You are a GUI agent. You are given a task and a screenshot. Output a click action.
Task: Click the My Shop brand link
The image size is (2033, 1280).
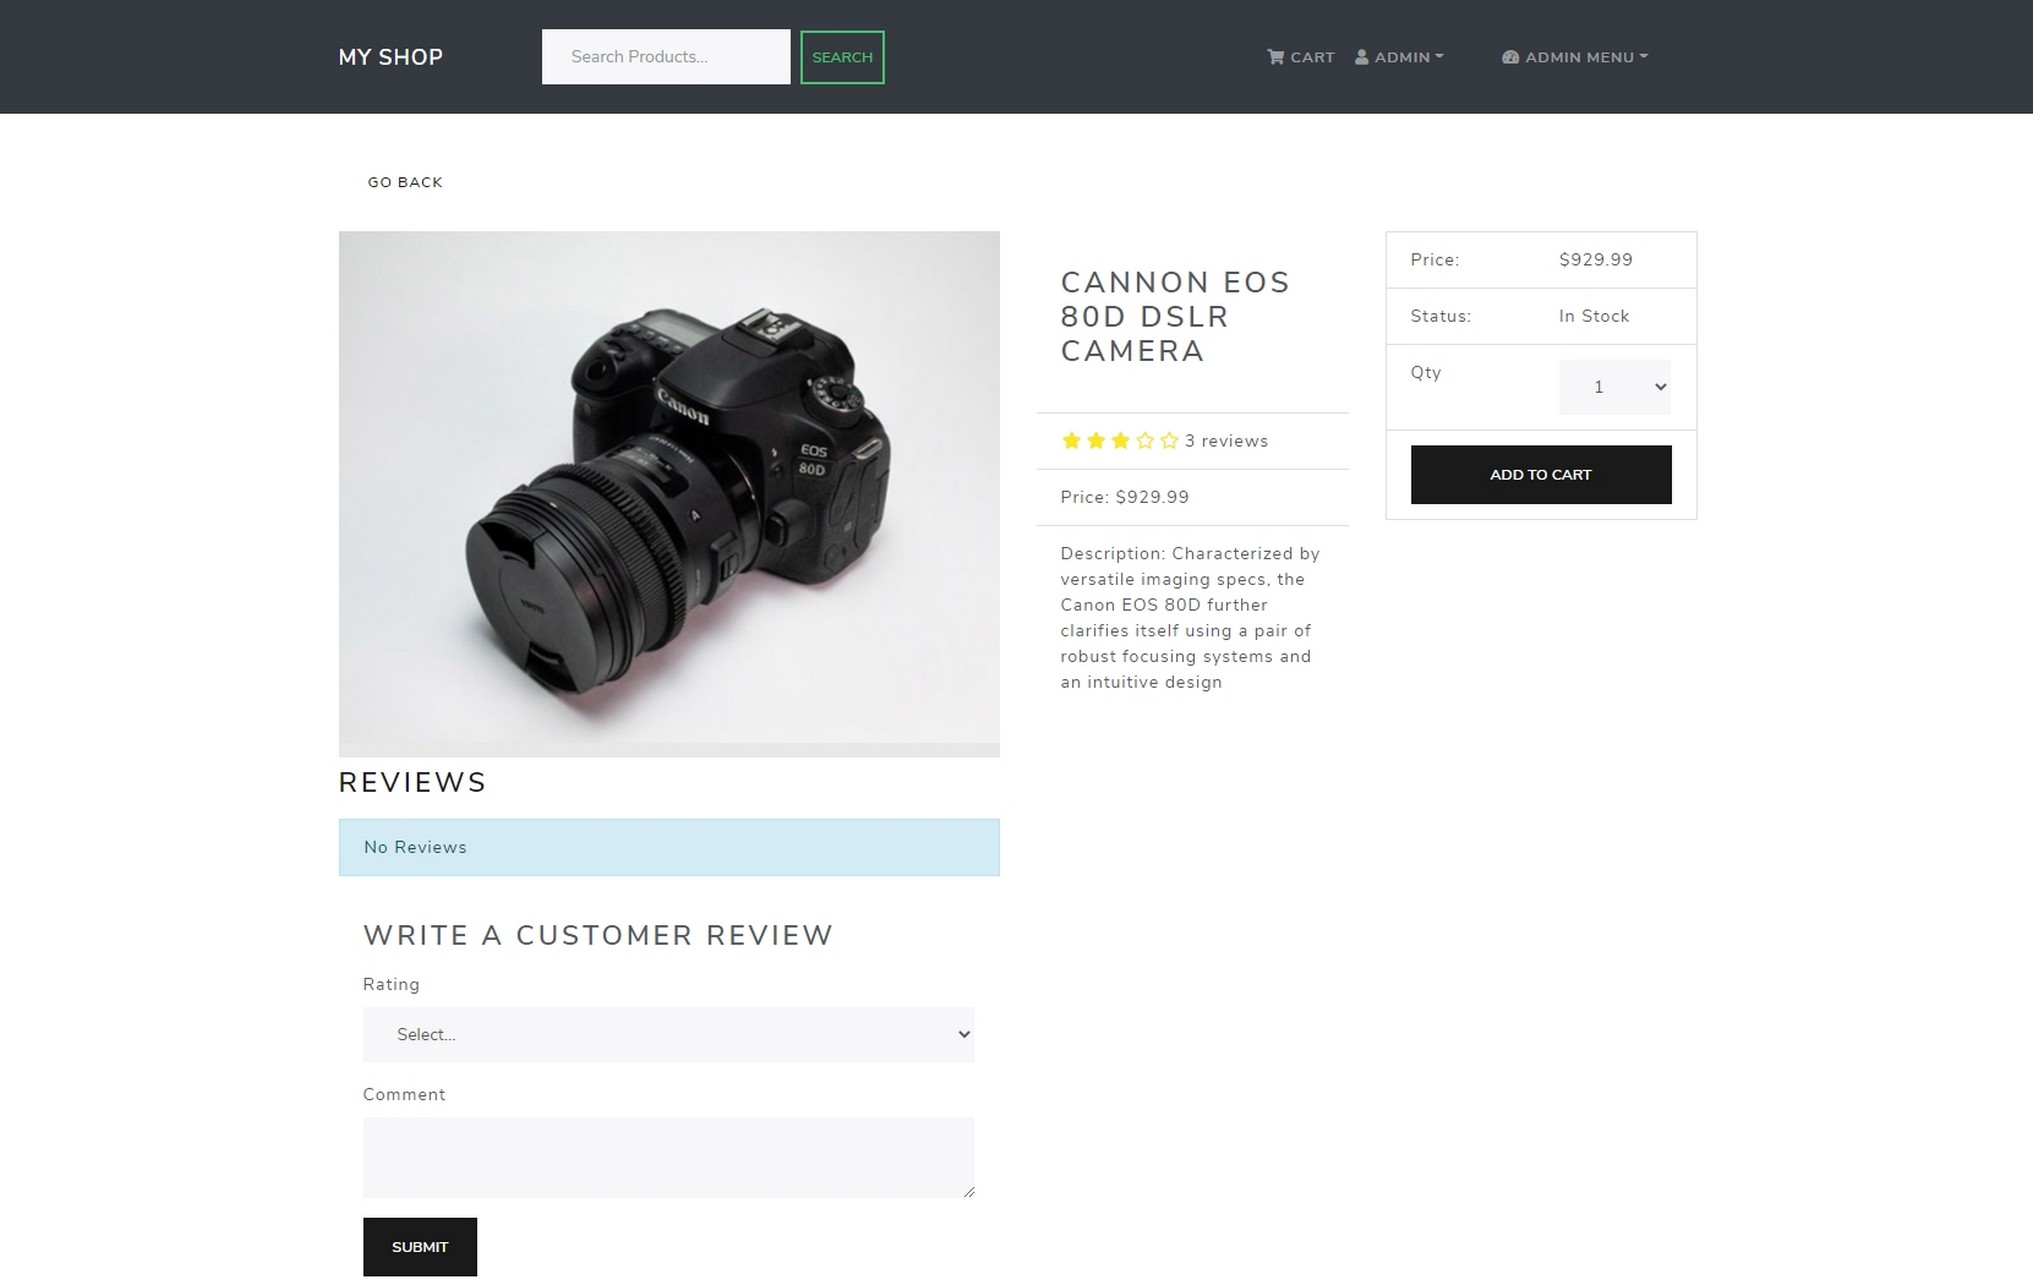[390, 57]
